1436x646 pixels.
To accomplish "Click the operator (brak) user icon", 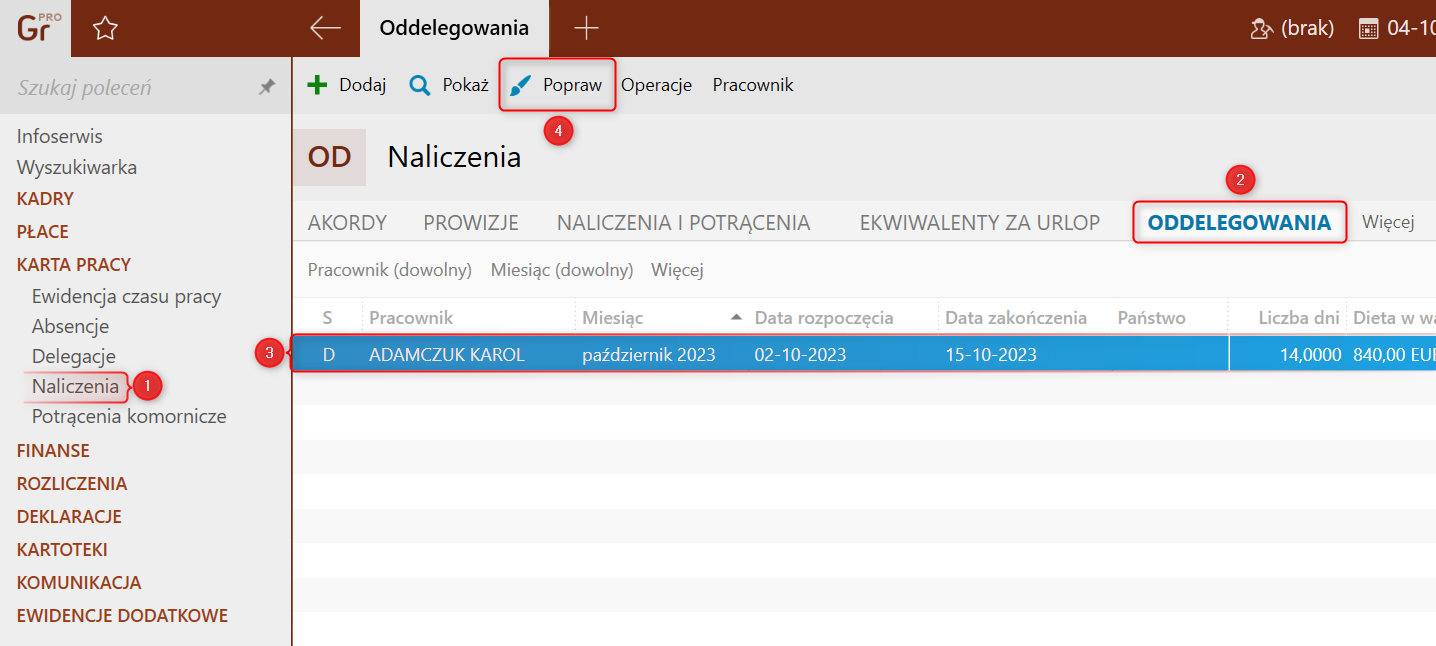I will click(1261, 29).
